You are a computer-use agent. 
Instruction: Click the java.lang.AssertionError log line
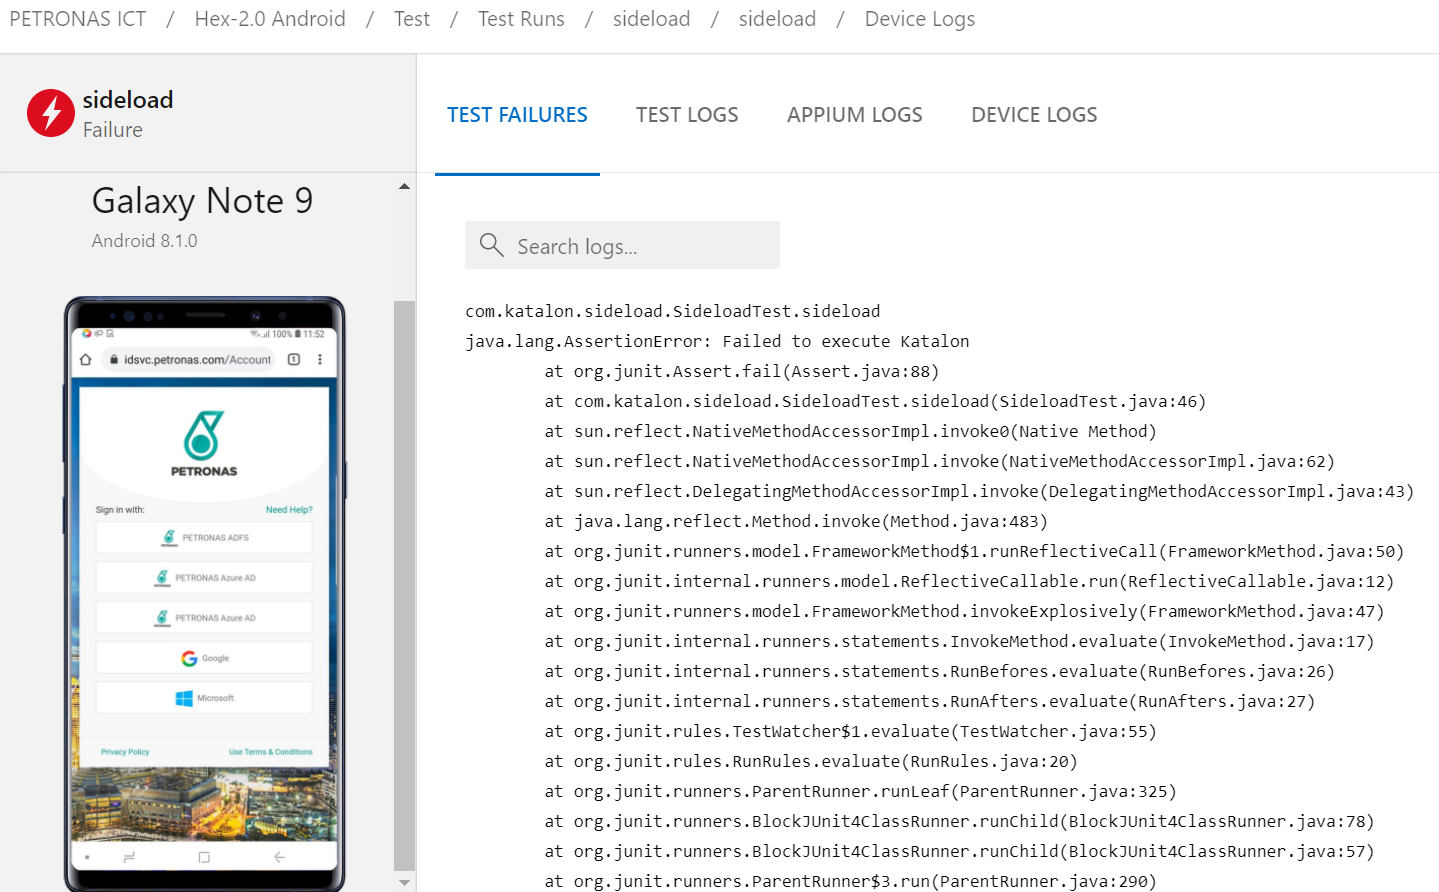click(x=717, y=341)
